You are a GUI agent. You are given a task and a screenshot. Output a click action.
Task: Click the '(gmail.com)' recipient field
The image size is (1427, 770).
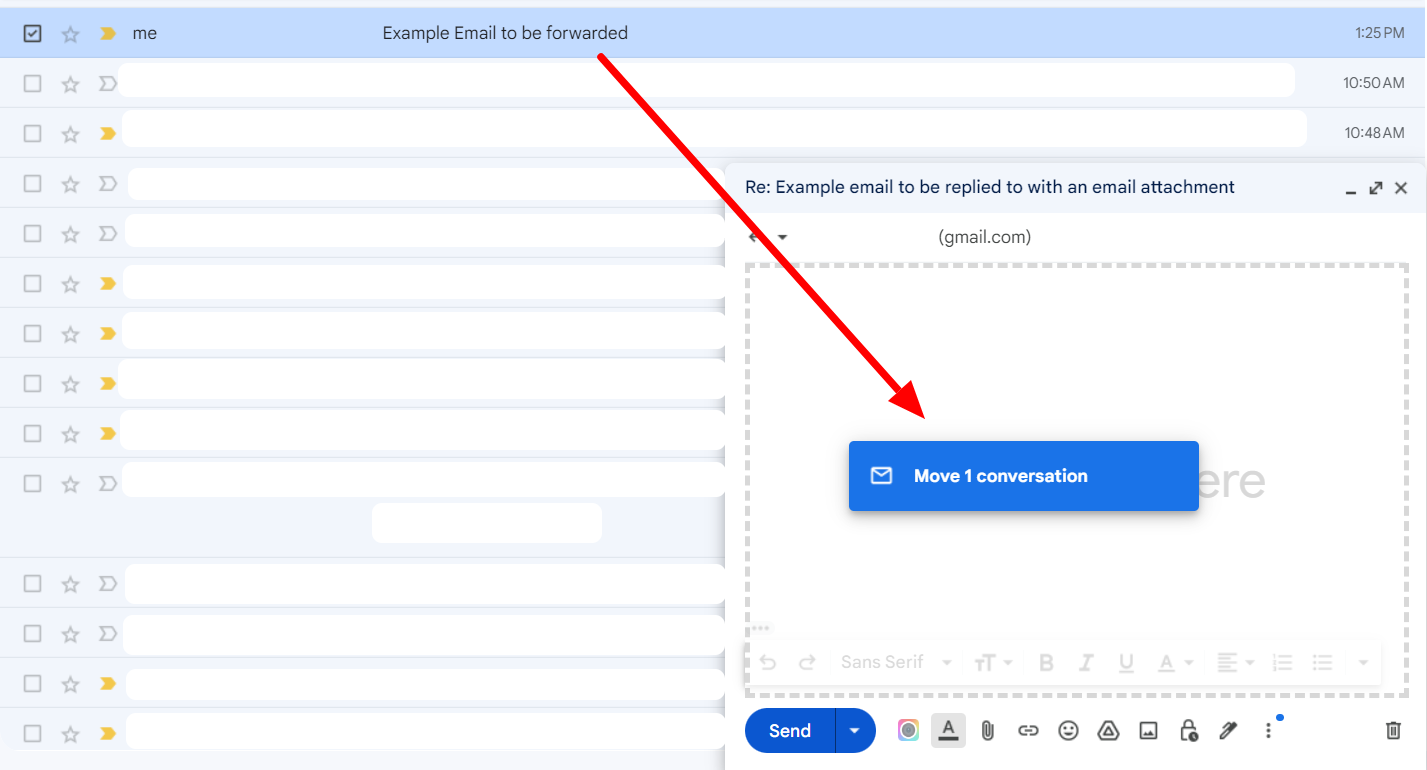coord(984,237)
